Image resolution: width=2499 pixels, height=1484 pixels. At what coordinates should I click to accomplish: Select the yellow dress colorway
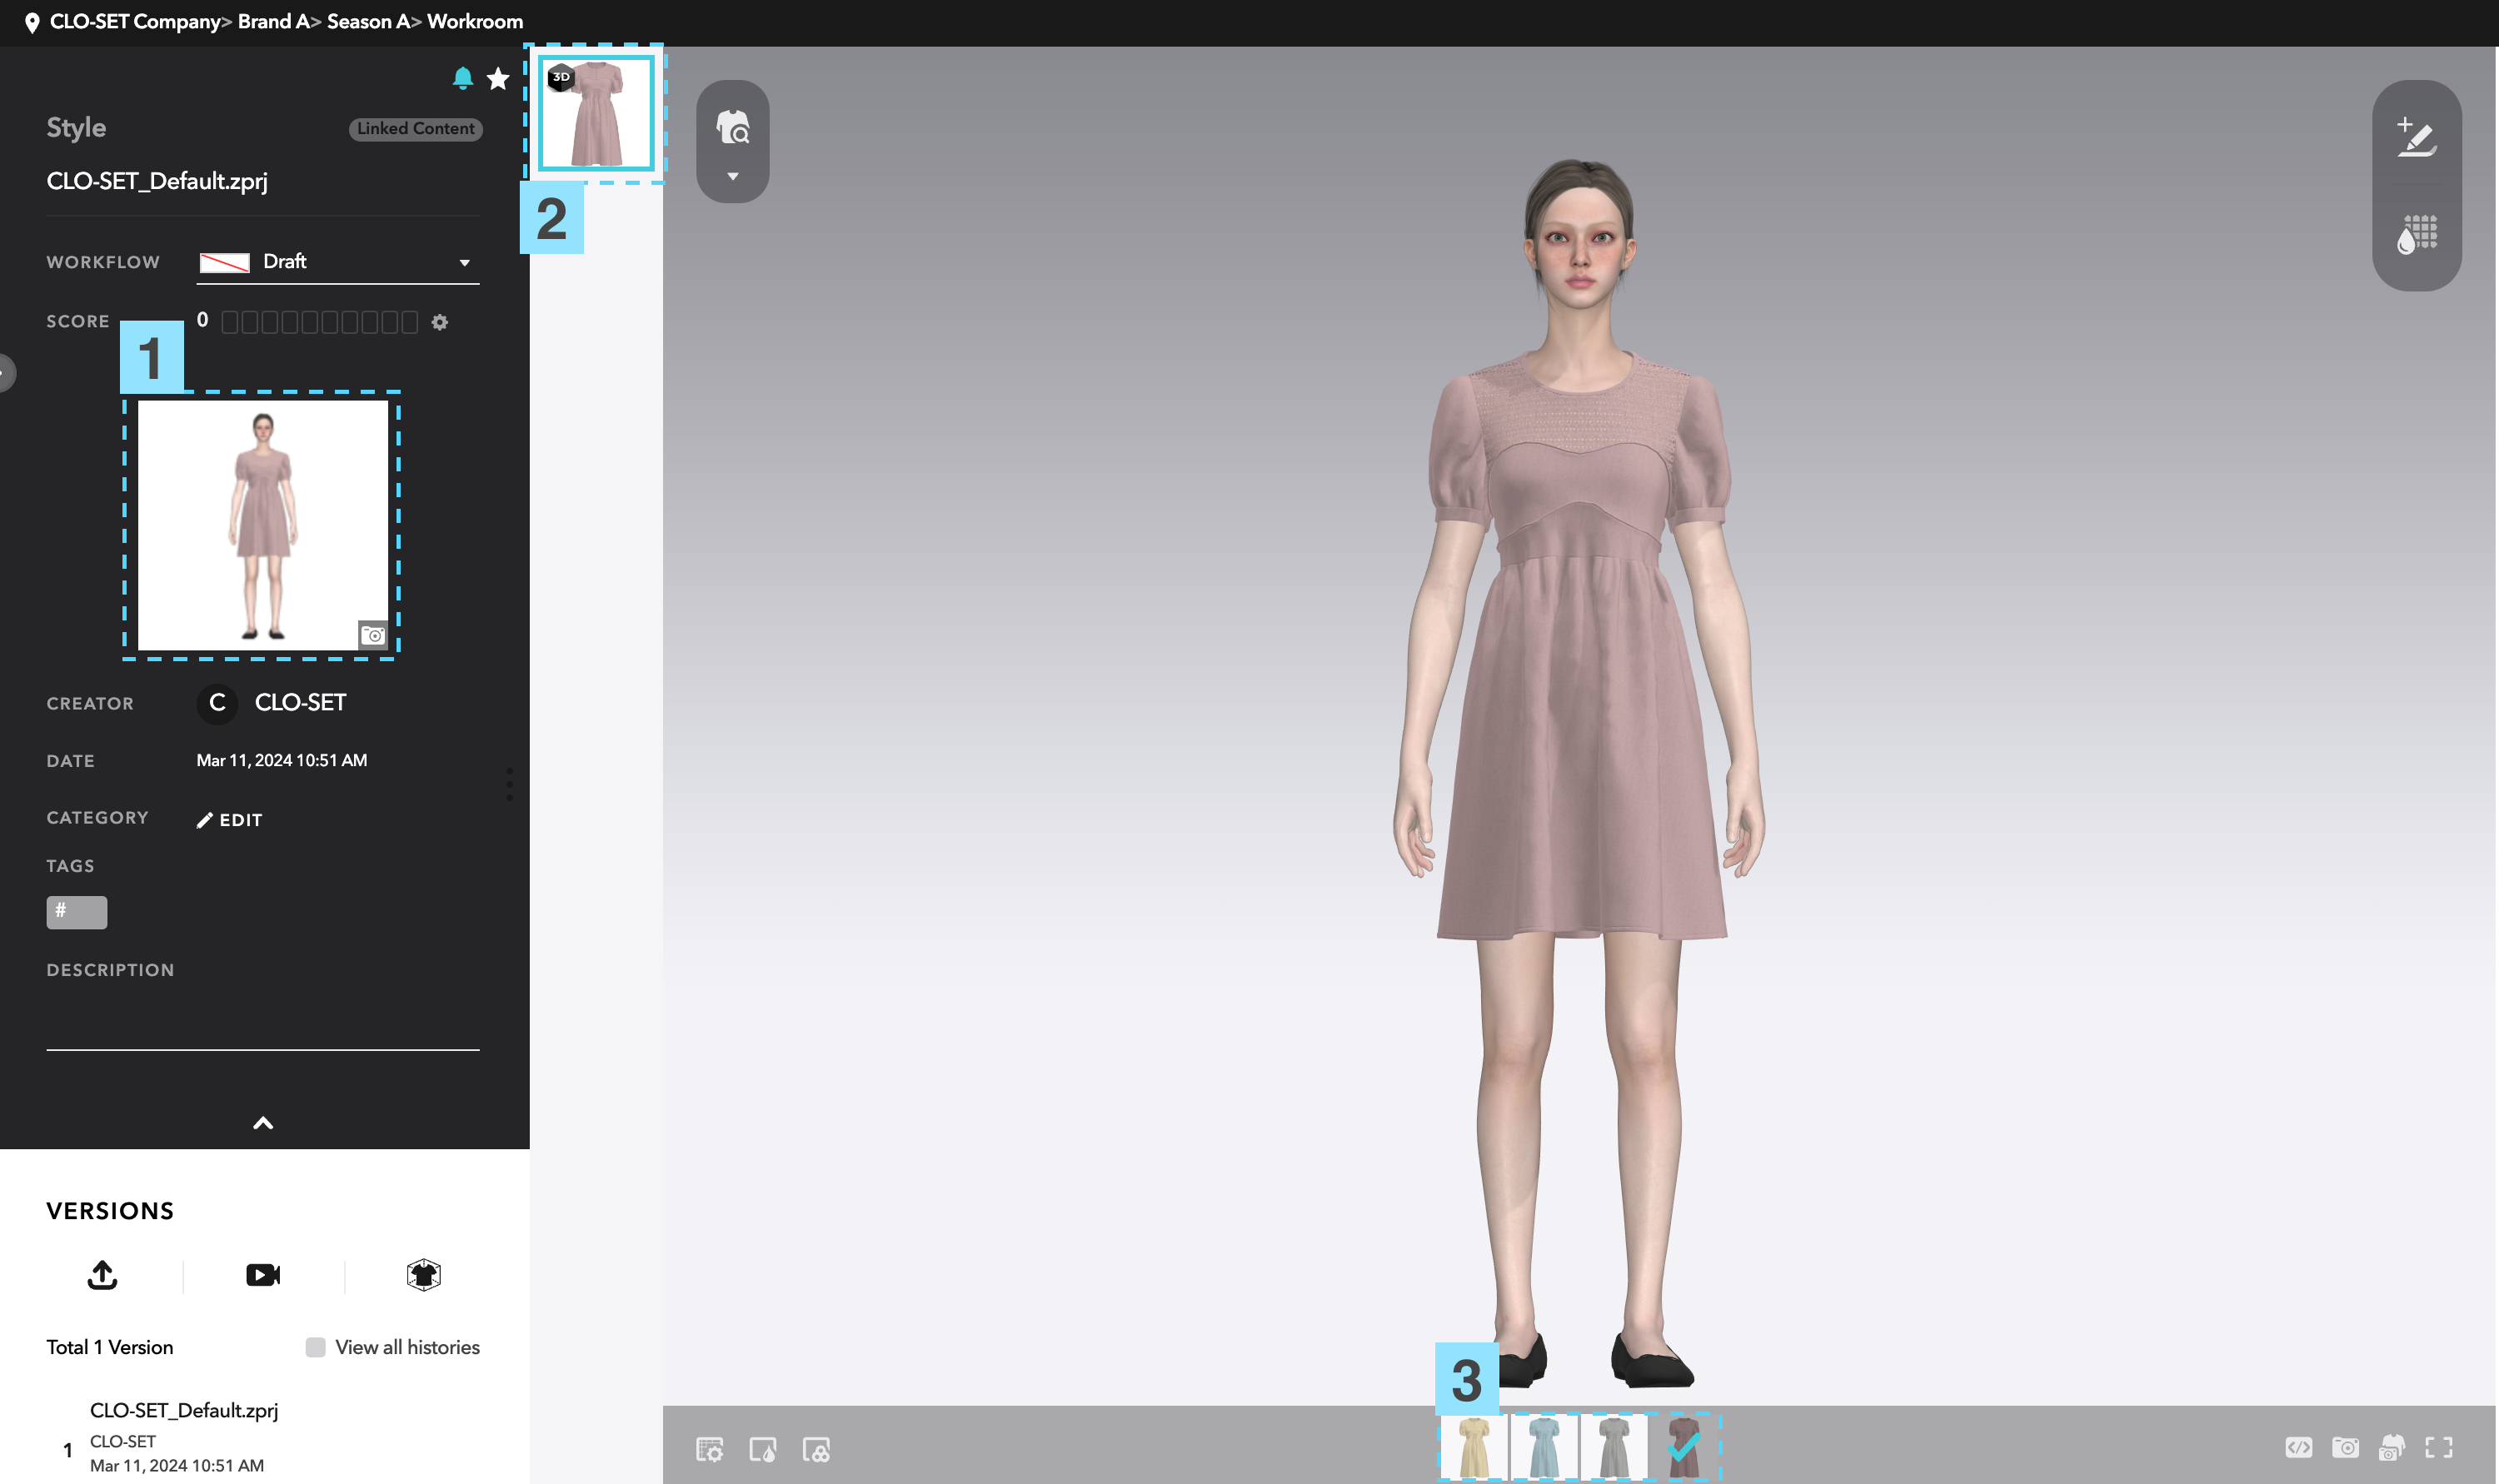point(1474,1447)
